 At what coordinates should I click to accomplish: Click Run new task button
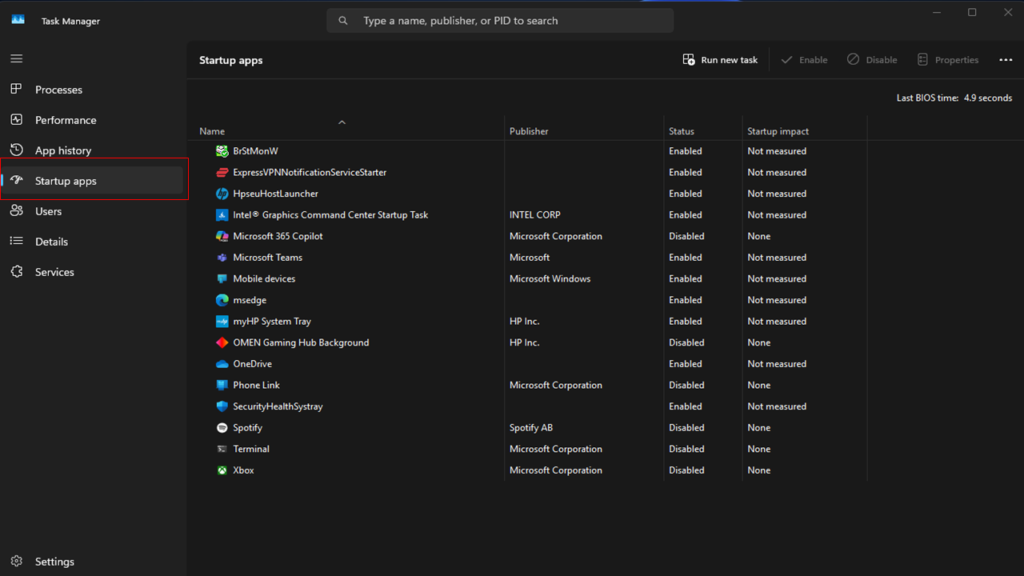click(720, 60)
